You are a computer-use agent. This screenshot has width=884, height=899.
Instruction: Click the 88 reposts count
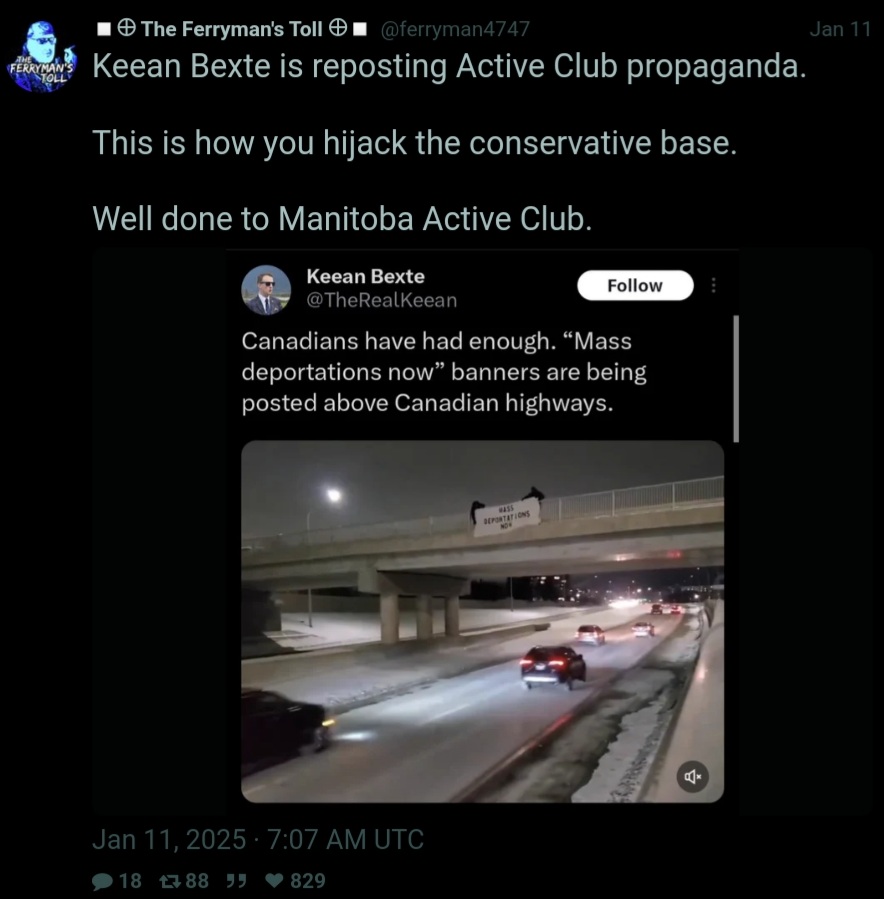[197, 881]
